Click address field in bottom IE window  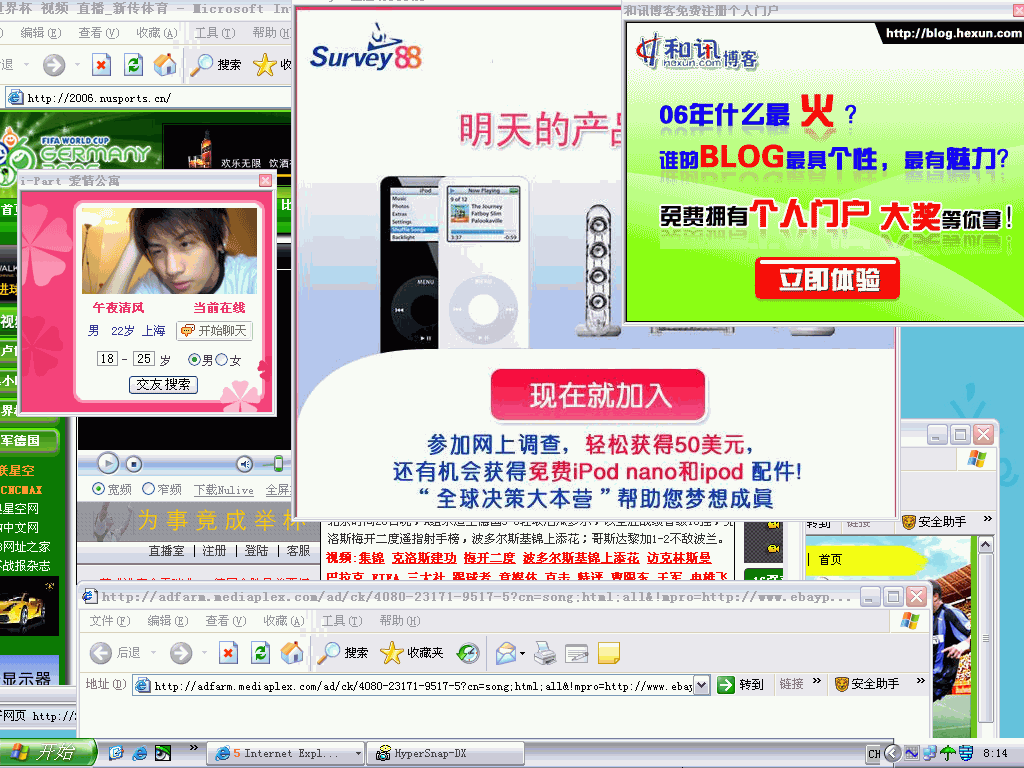coord(422,686)
